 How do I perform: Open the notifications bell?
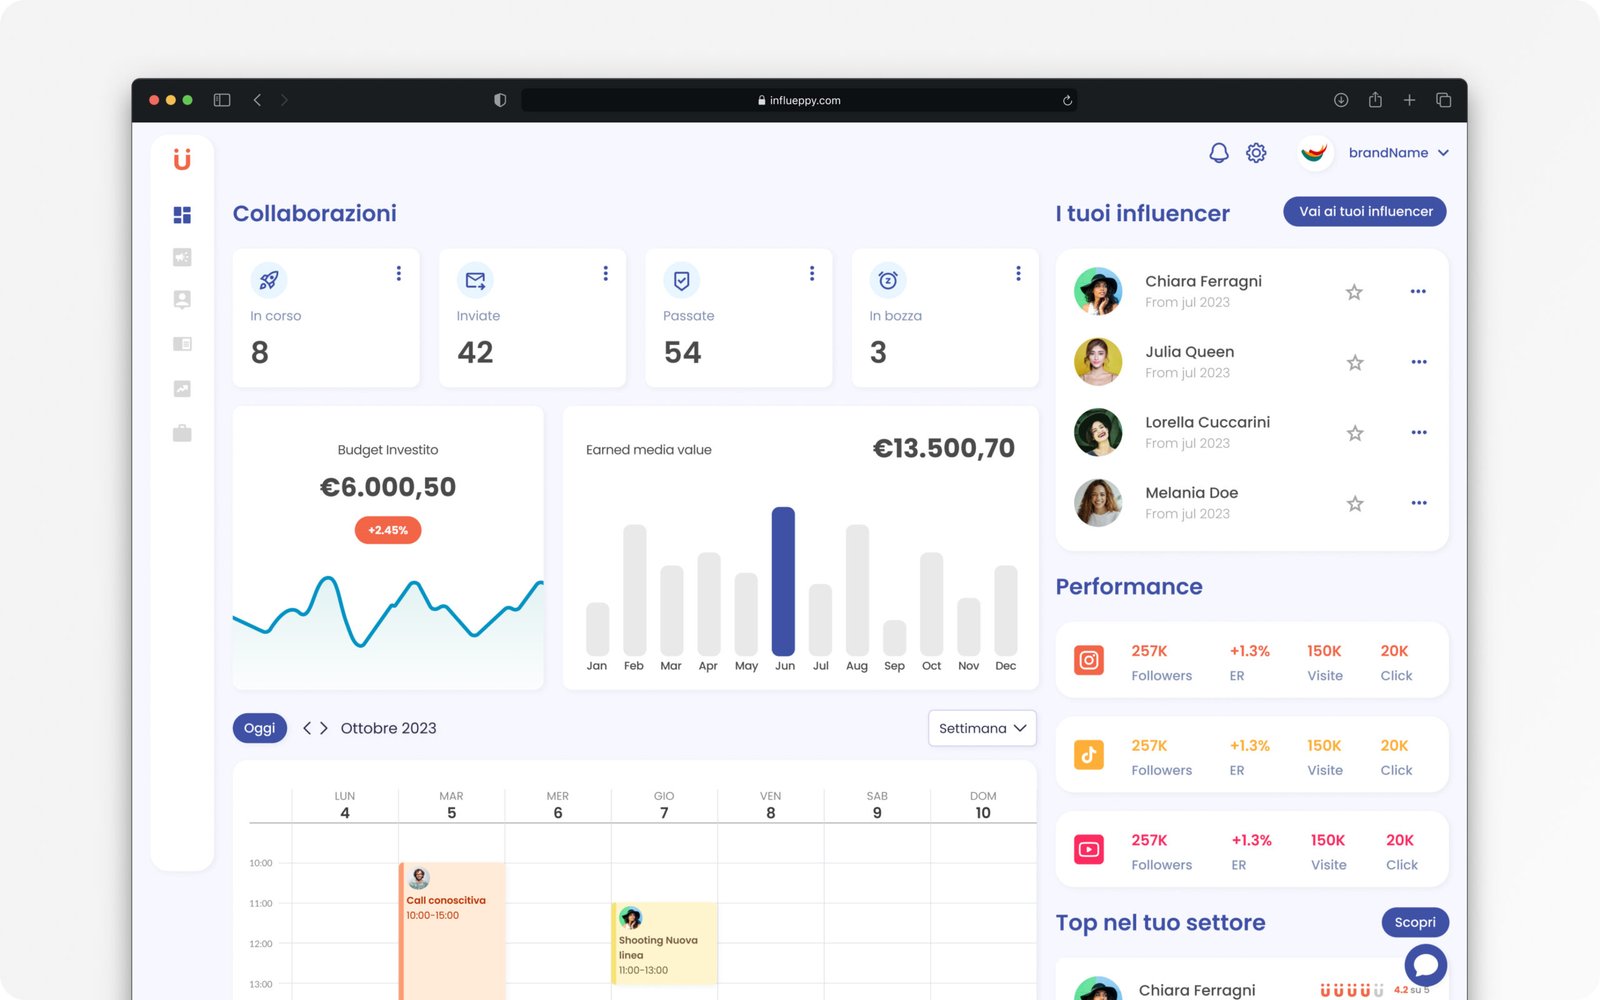tap(1218, 153)
